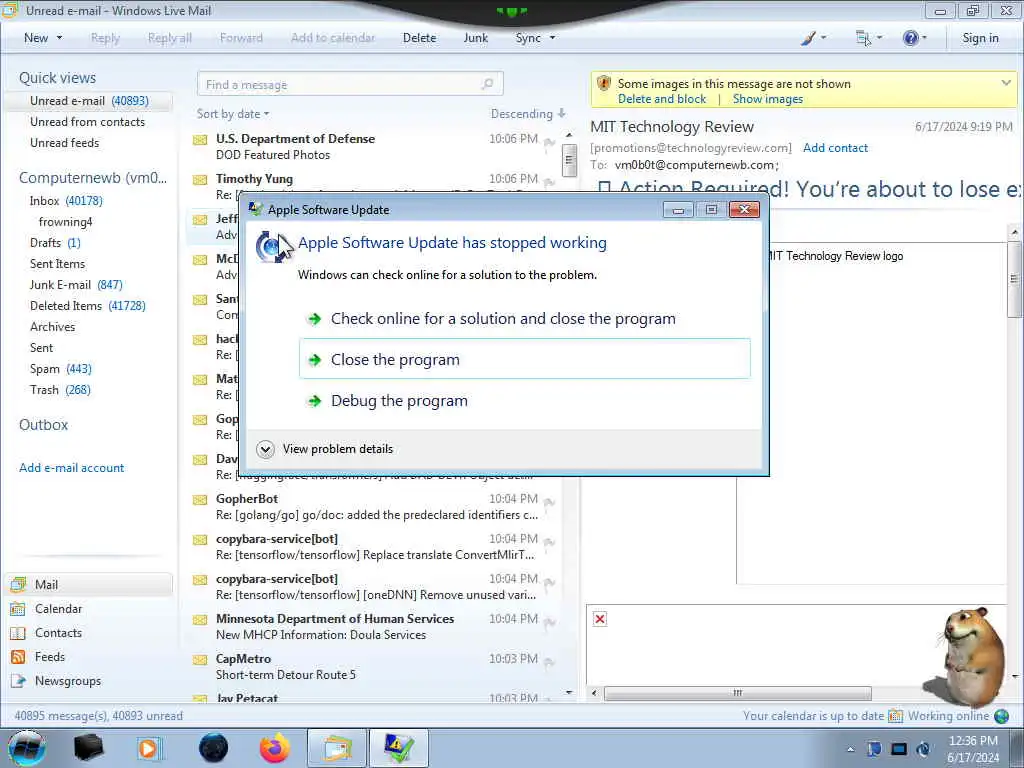The image size is (1024, 768).
Task: Select the Outbox heading
Action: (x=44, y=424)
